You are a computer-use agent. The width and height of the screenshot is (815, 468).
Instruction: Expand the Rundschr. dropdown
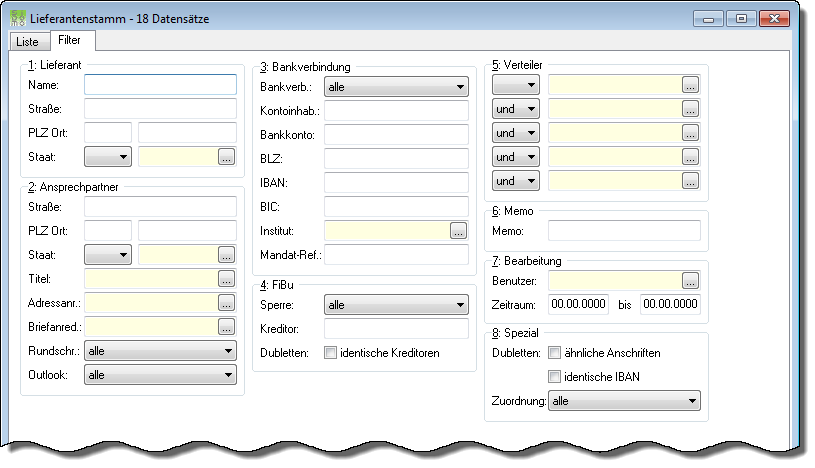pos(160,351)
